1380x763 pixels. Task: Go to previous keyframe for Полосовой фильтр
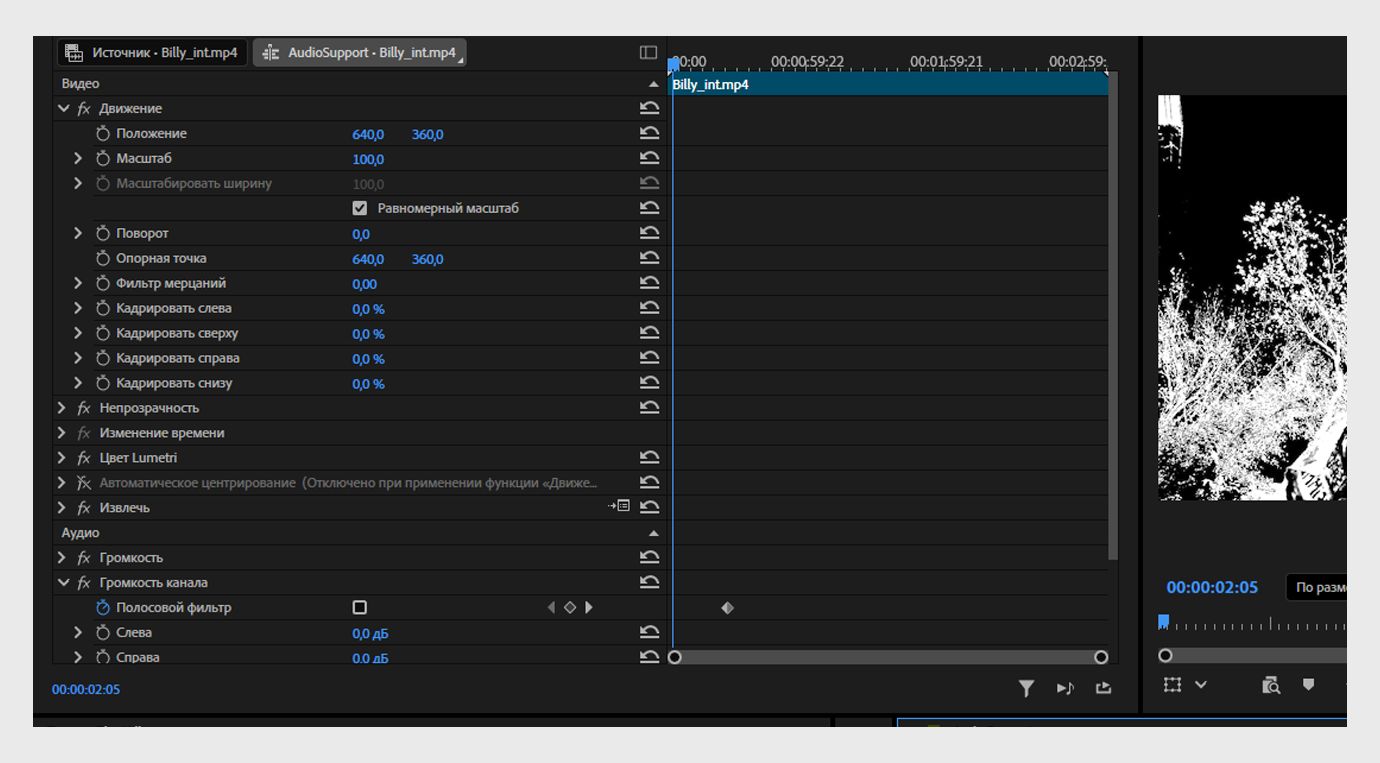[x=551, y=607]
